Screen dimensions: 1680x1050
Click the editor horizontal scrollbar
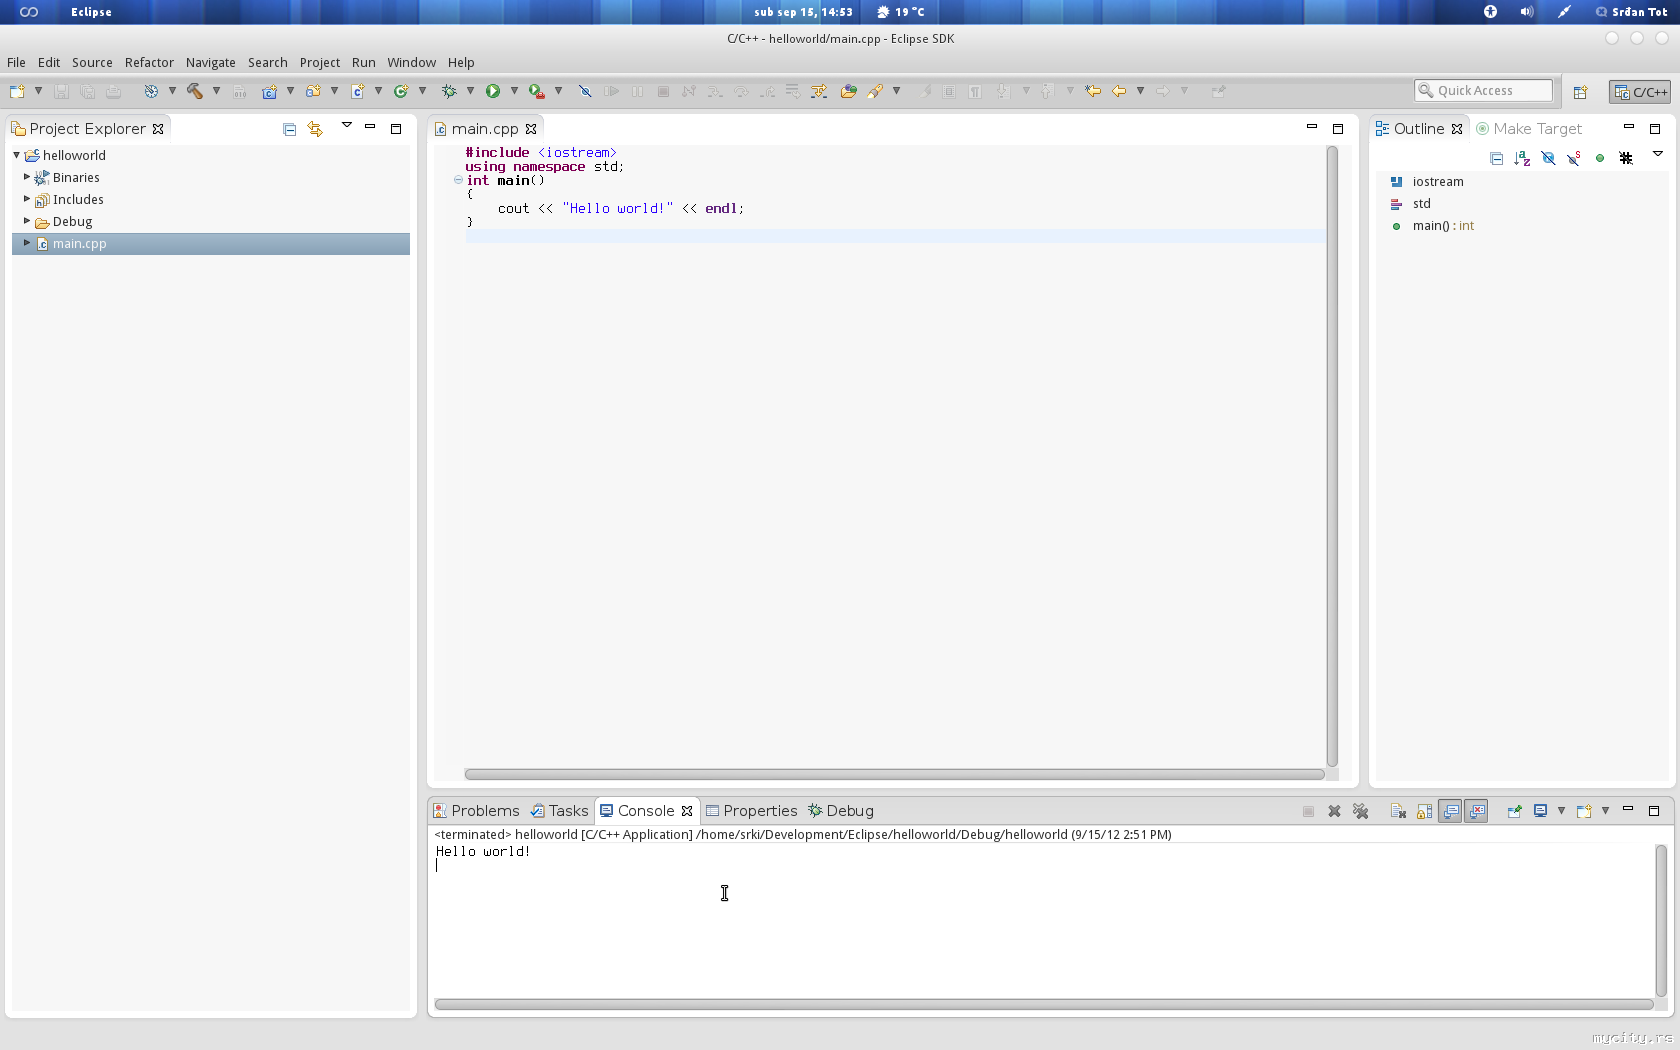(894, 774)
